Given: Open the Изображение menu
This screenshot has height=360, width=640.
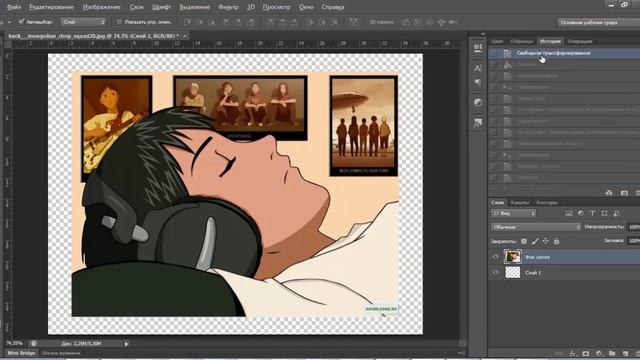Looking at the screenshot, I should tap(102, 7).
